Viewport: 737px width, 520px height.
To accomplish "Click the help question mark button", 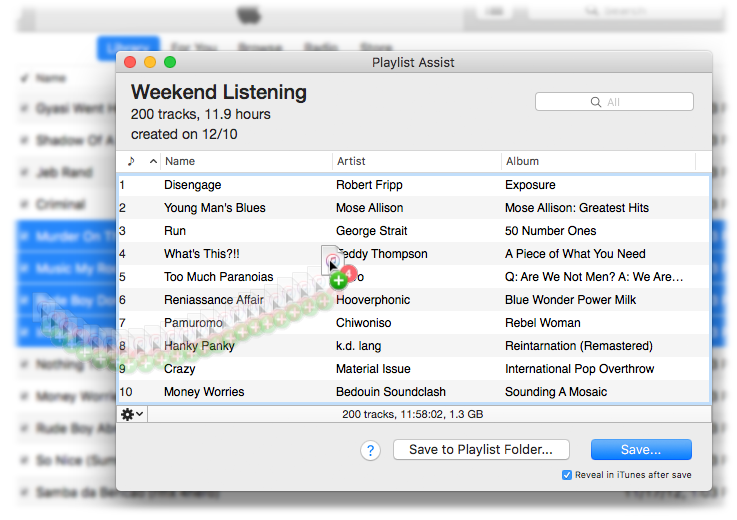I will (370, 450).
